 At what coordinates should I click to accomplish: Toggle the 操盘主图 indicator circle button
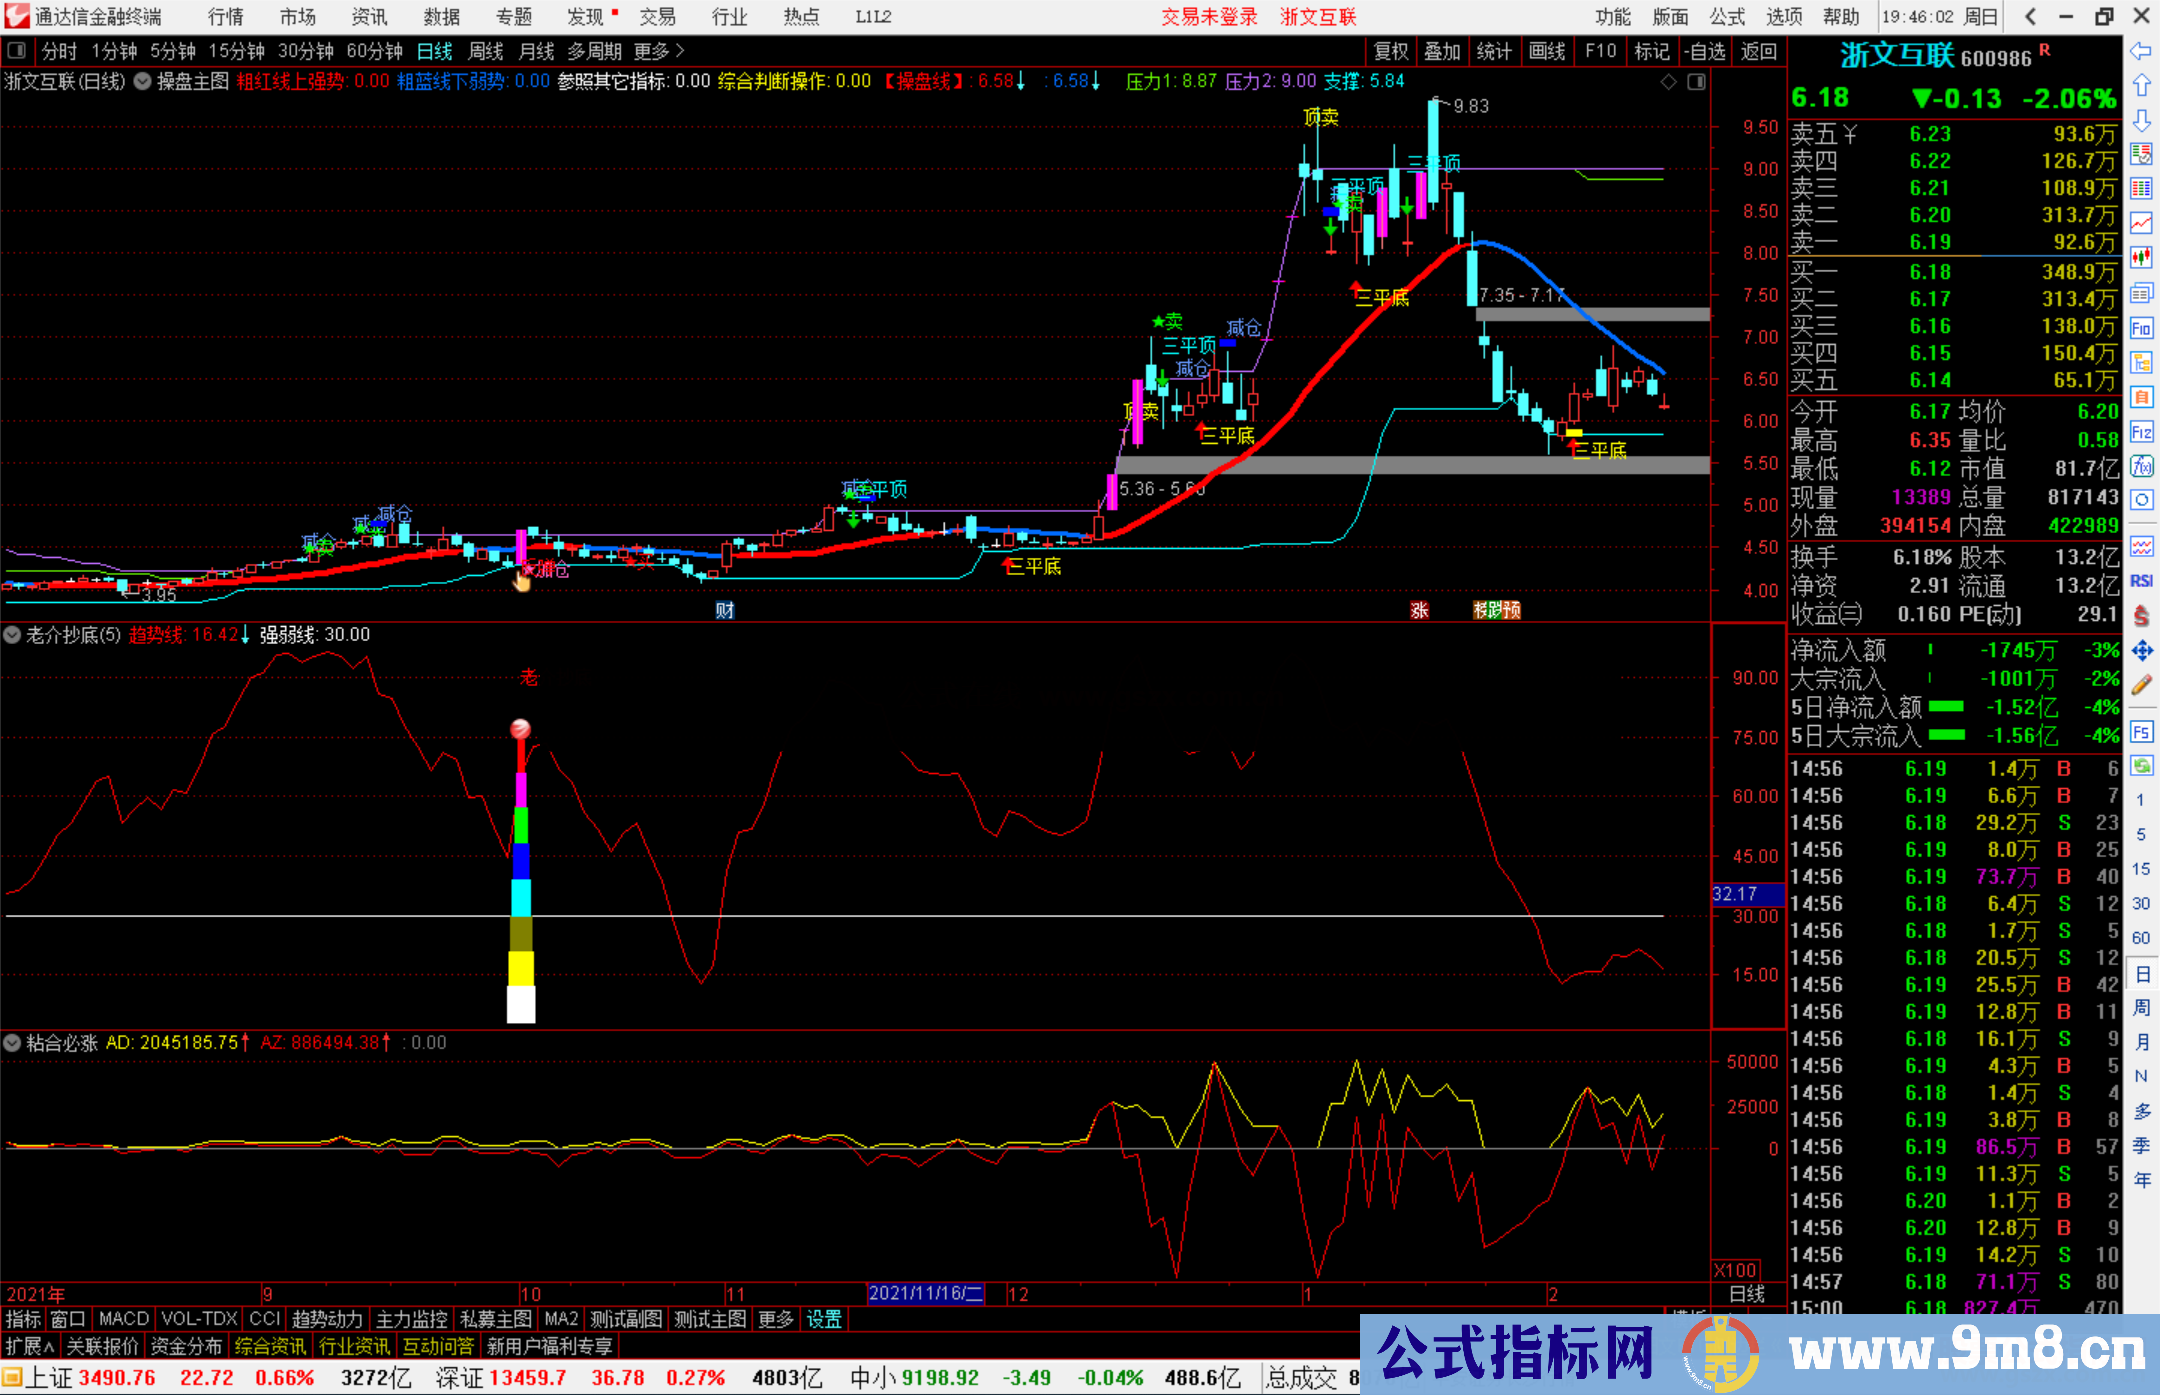coord(142,81)
